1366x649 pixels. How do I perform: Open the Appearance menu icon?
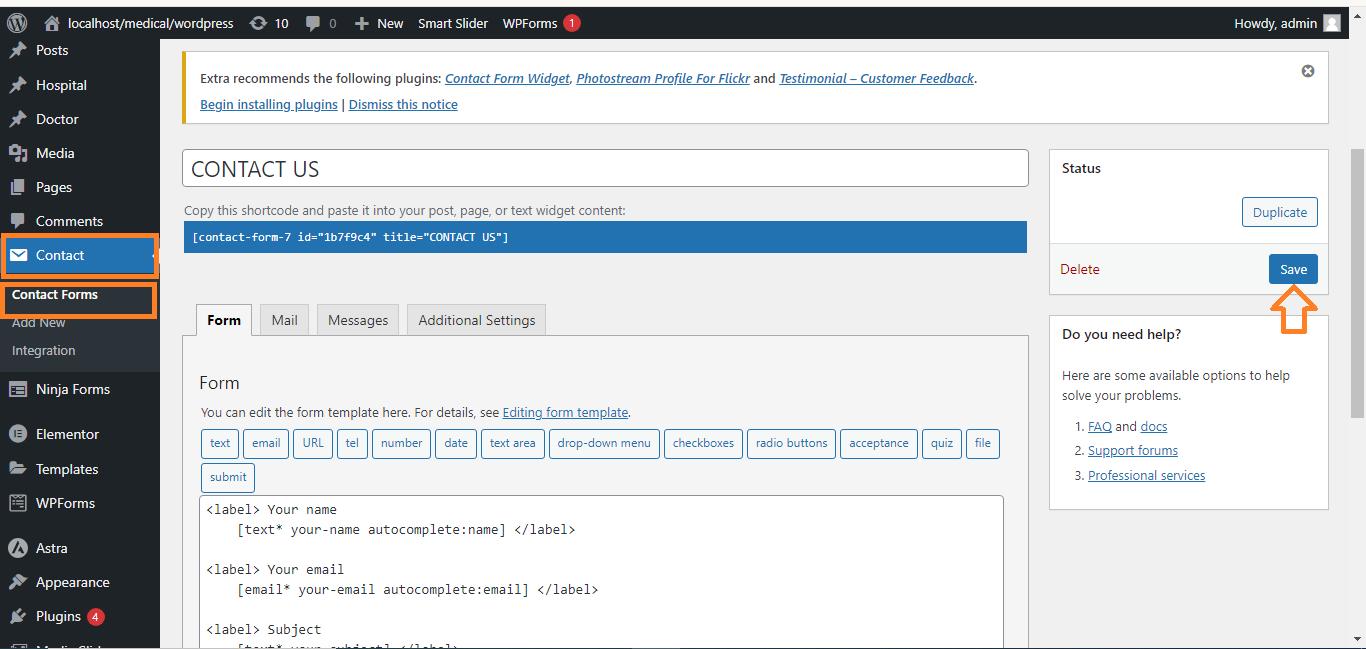[18, 582]
